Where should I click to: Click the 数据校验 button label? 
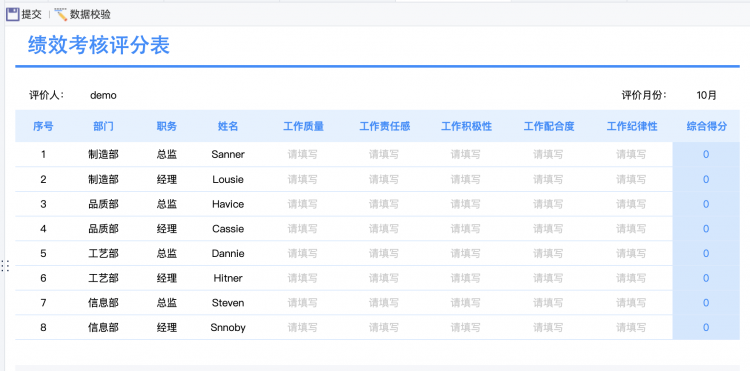click(90, 14)
